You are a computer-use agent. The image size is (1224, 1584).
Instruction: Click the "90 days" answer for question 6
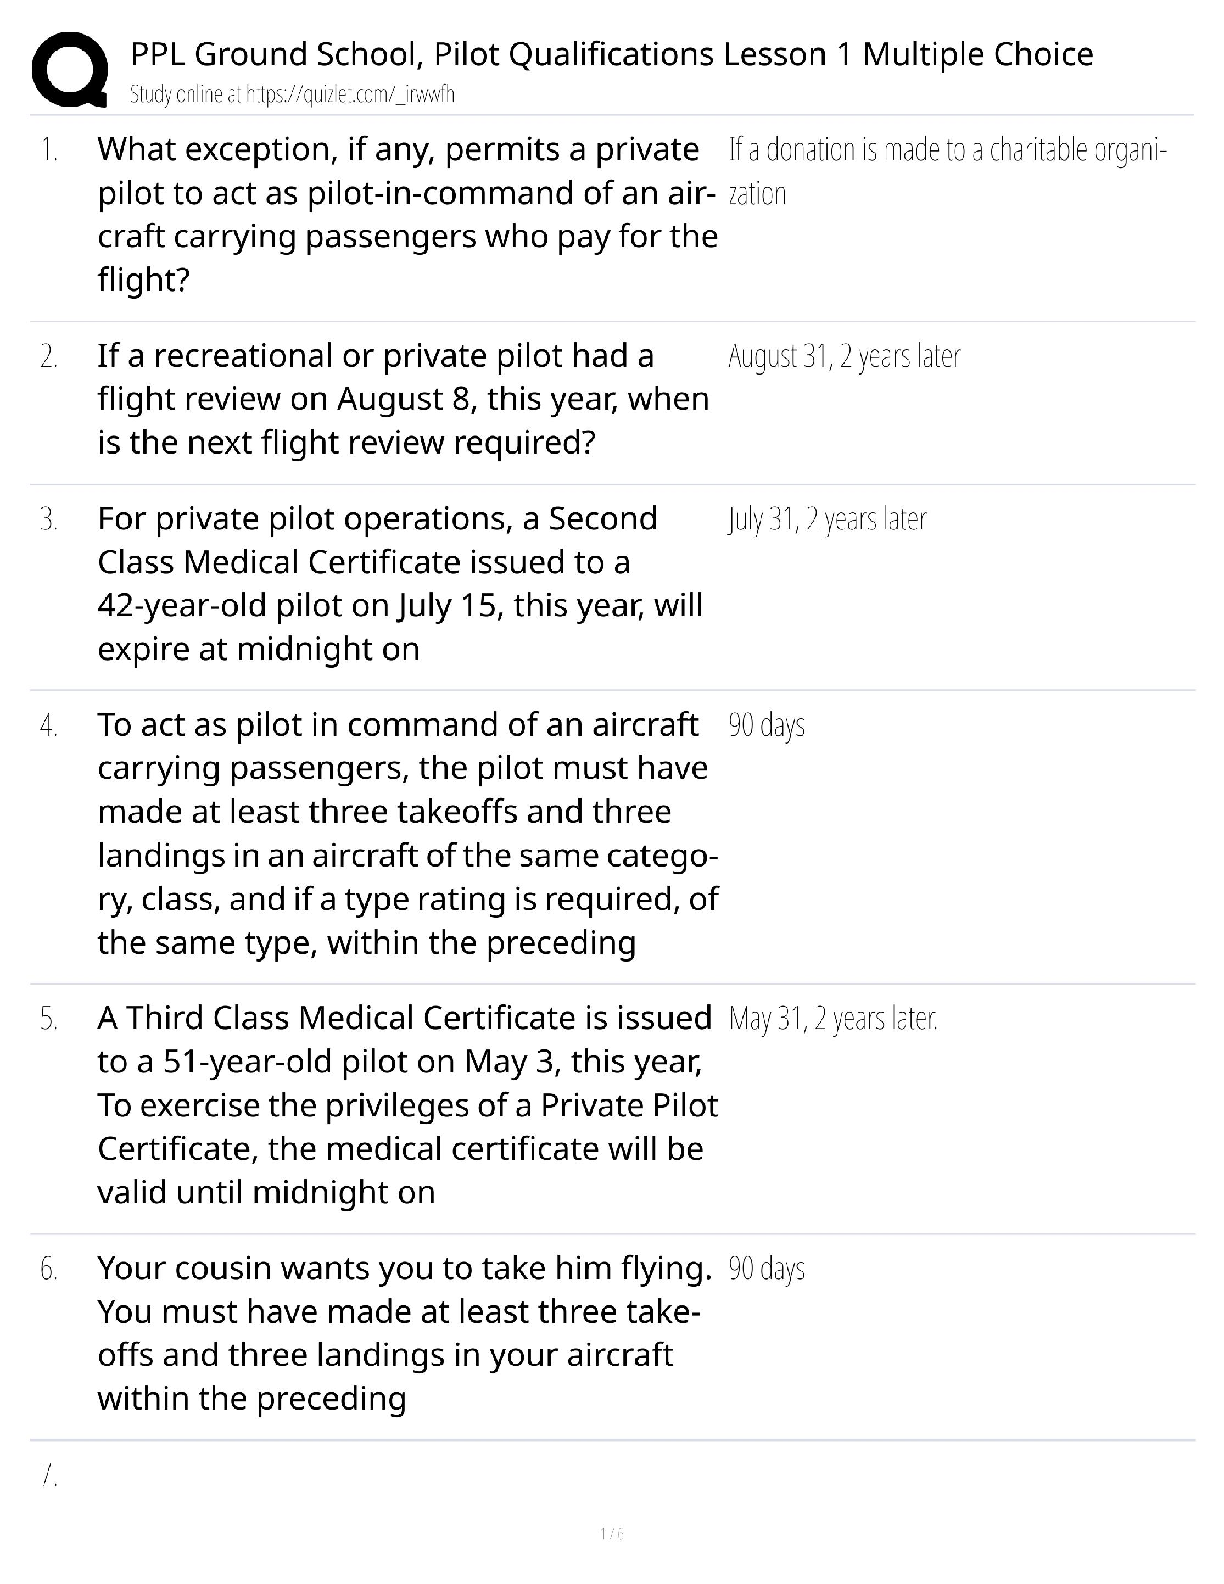click(x=767, y=1269)
